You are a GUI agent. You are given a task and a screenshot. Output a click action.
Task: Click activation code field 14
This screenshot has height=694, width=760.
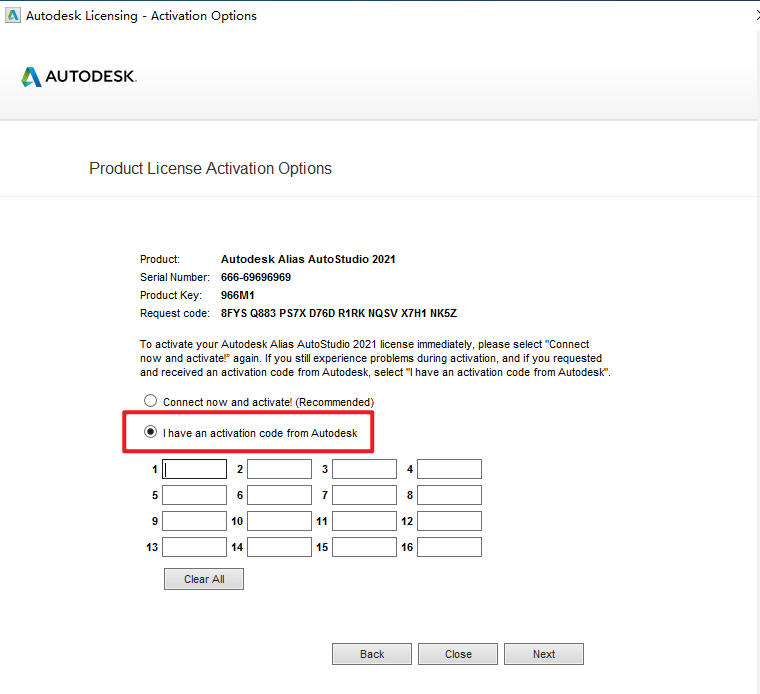click(x=279, y=547)
